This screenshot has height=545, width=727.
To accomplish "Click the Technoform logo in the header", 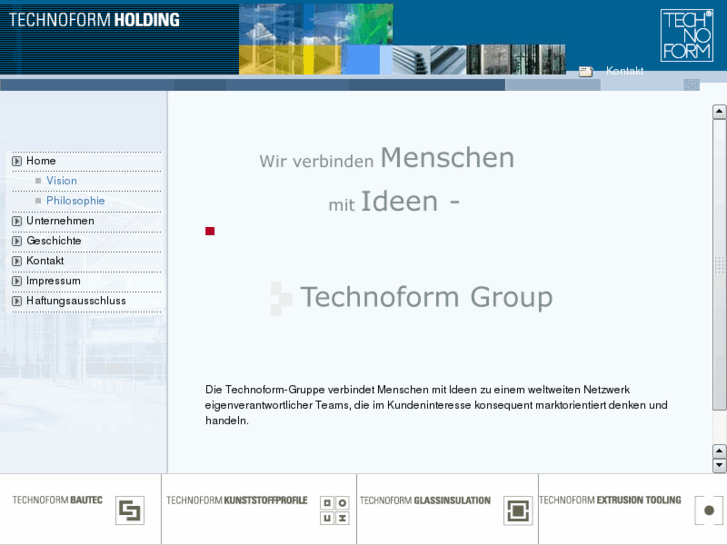I will [687, 35].
